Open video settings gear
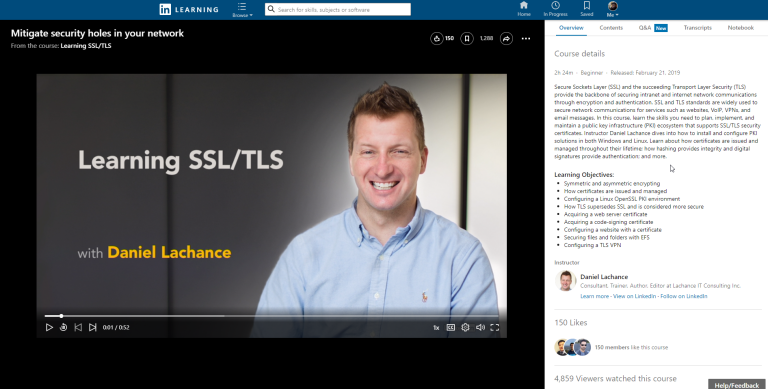768x389 pixels. [x=465, y=327]
